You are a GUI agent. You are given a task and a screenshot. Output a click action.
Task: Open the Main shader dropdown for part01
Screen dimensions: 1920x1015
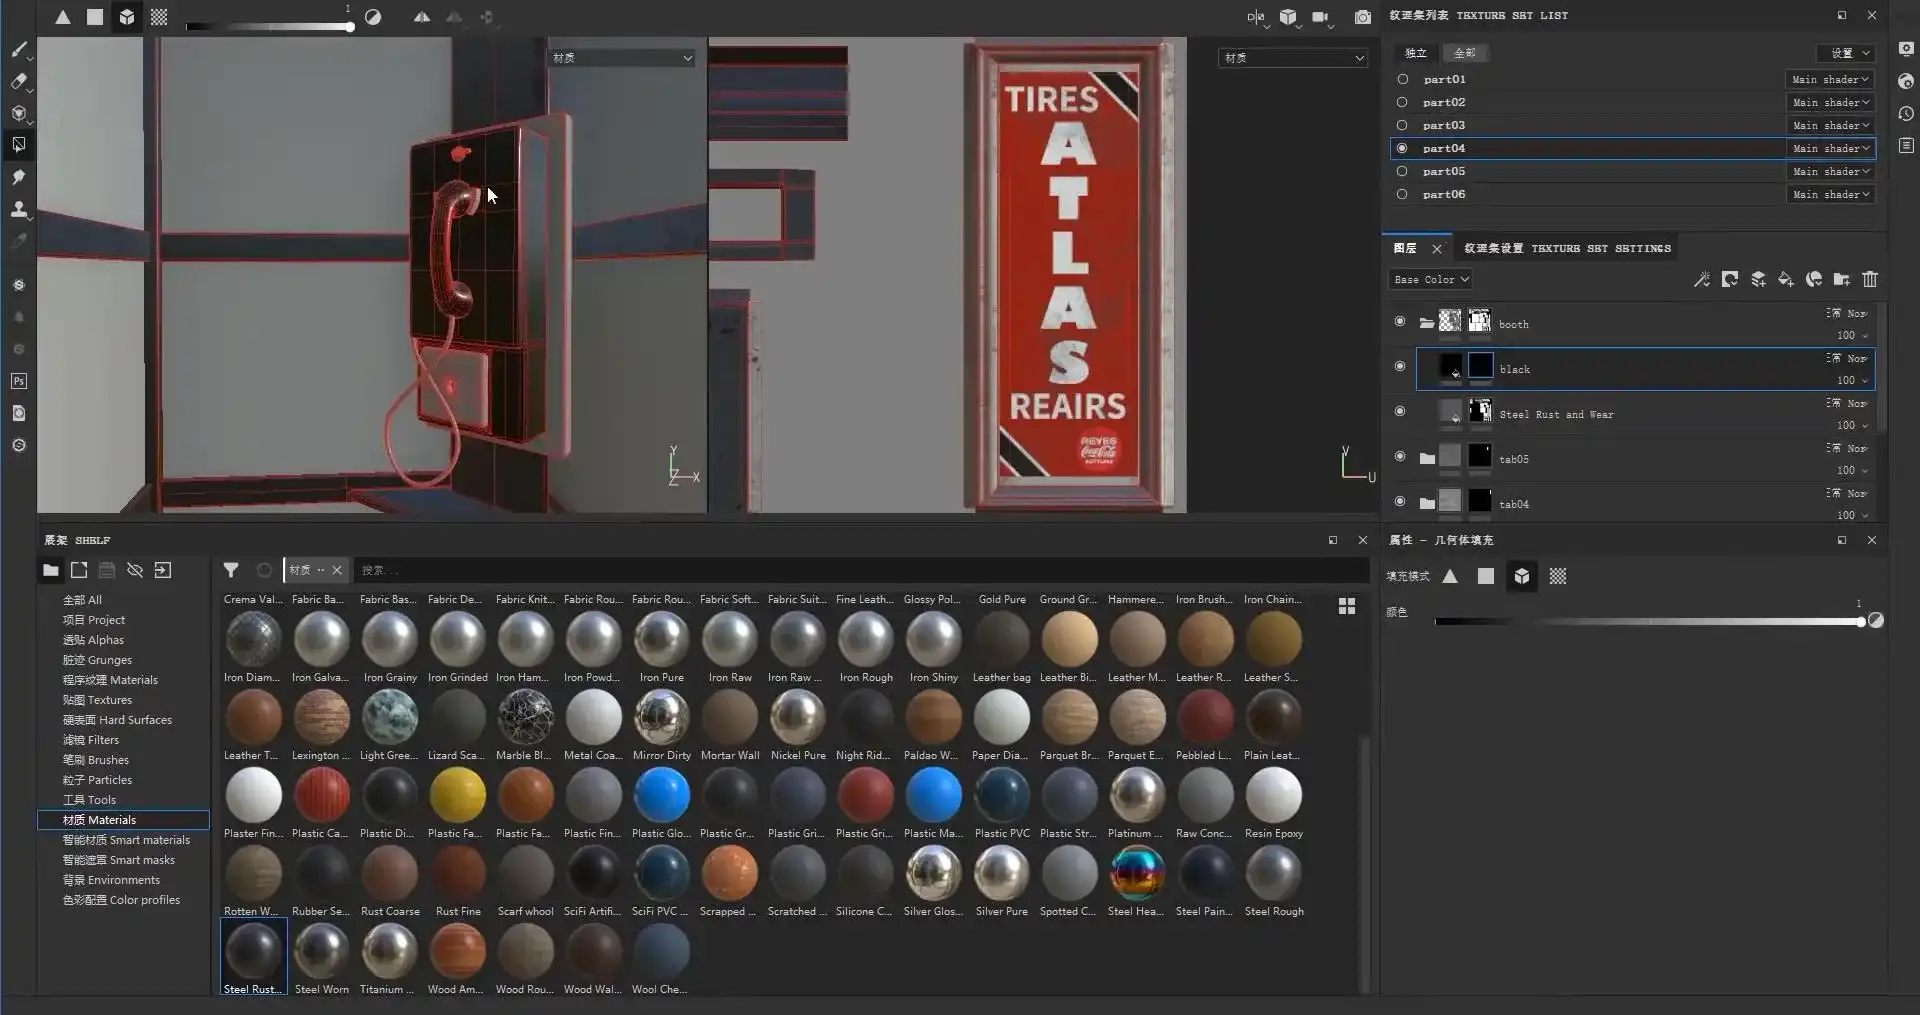(x=1830, y=79)
